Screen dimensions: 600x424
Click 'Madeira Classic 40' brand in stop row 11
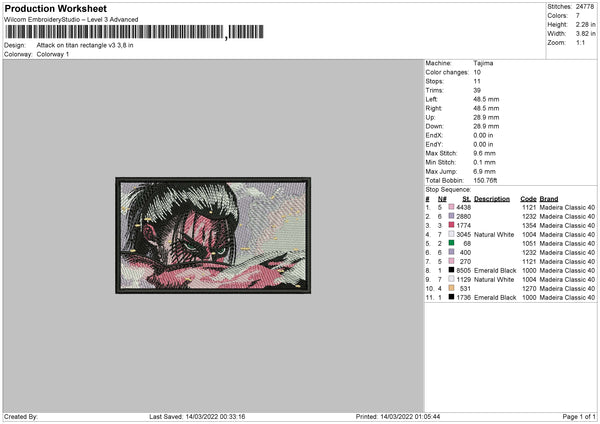click(567, 298)
